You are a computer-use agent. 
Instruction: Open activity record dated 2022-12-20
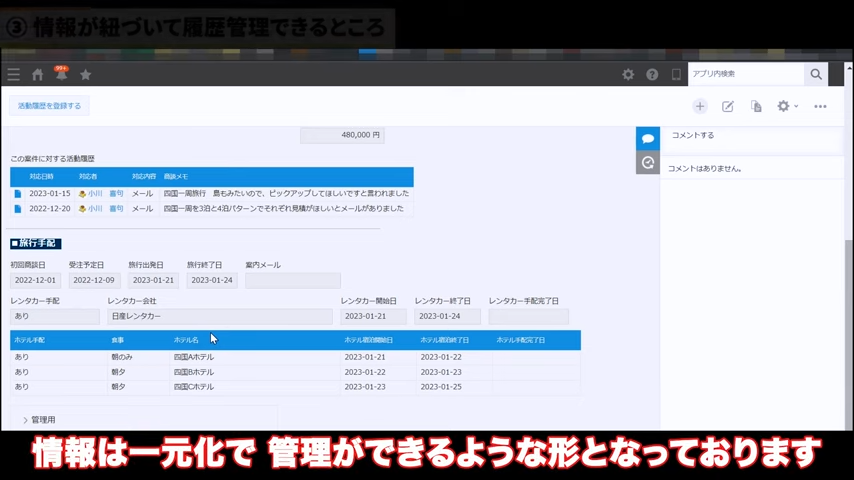(18, 209)
